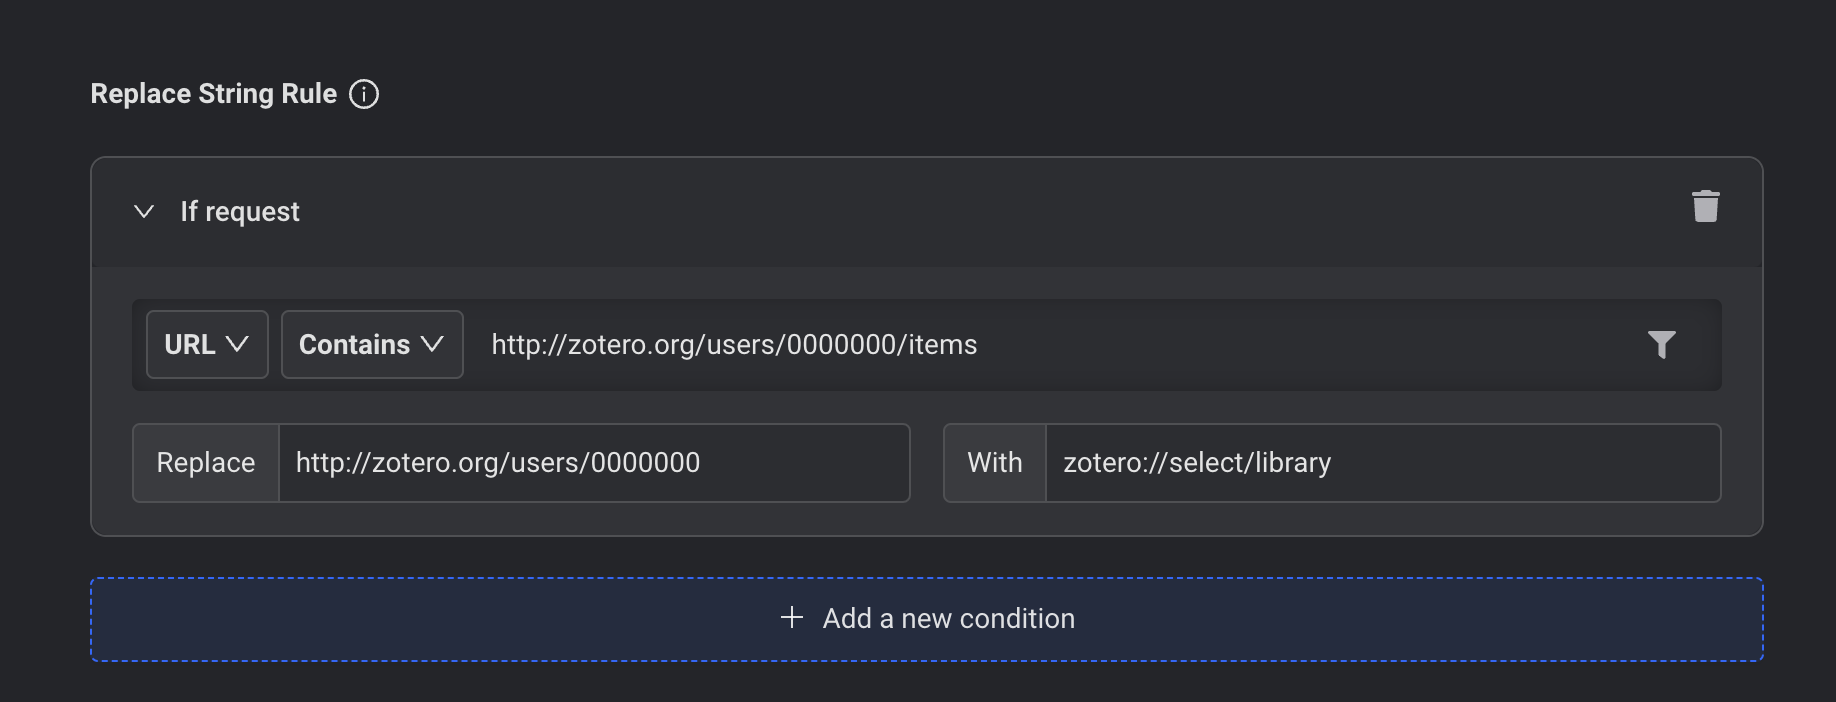This screenshot has height=702, width=1836.
Task: Click the plus icon before Add a new condition
Action: point(792,618)
